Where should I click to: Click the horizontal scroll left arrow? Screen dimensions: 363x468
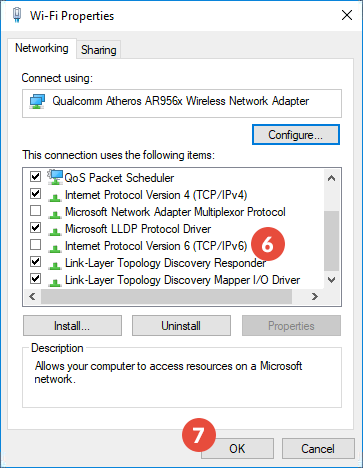coord(32,296)
